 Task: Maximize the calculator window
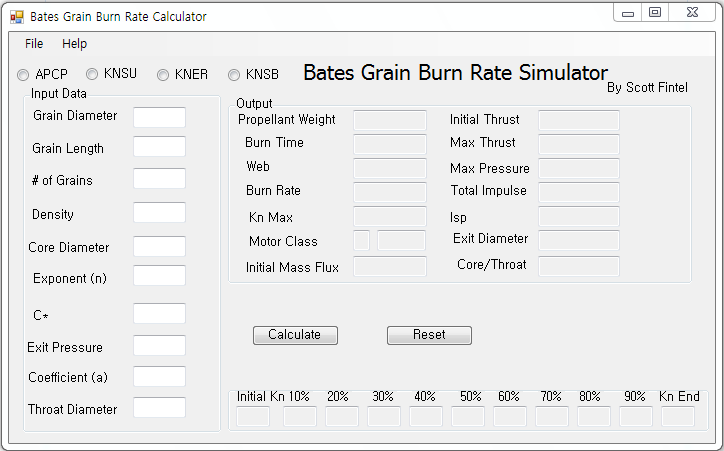655,13
